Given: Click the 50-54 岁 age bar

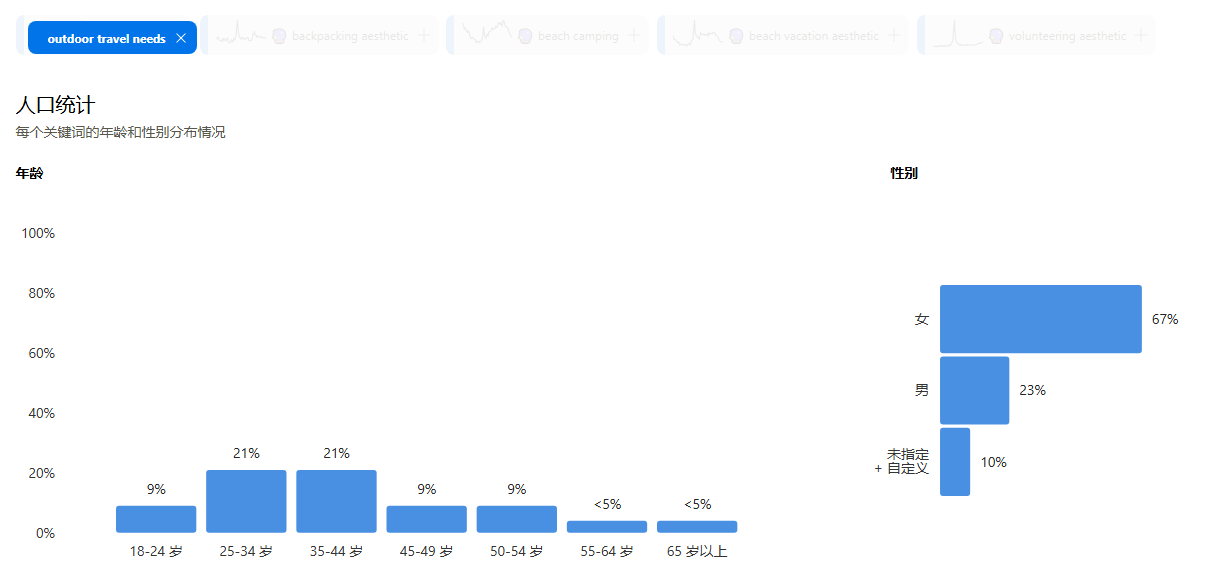Looking at the screenshot, I should click(x=517, y=519).
